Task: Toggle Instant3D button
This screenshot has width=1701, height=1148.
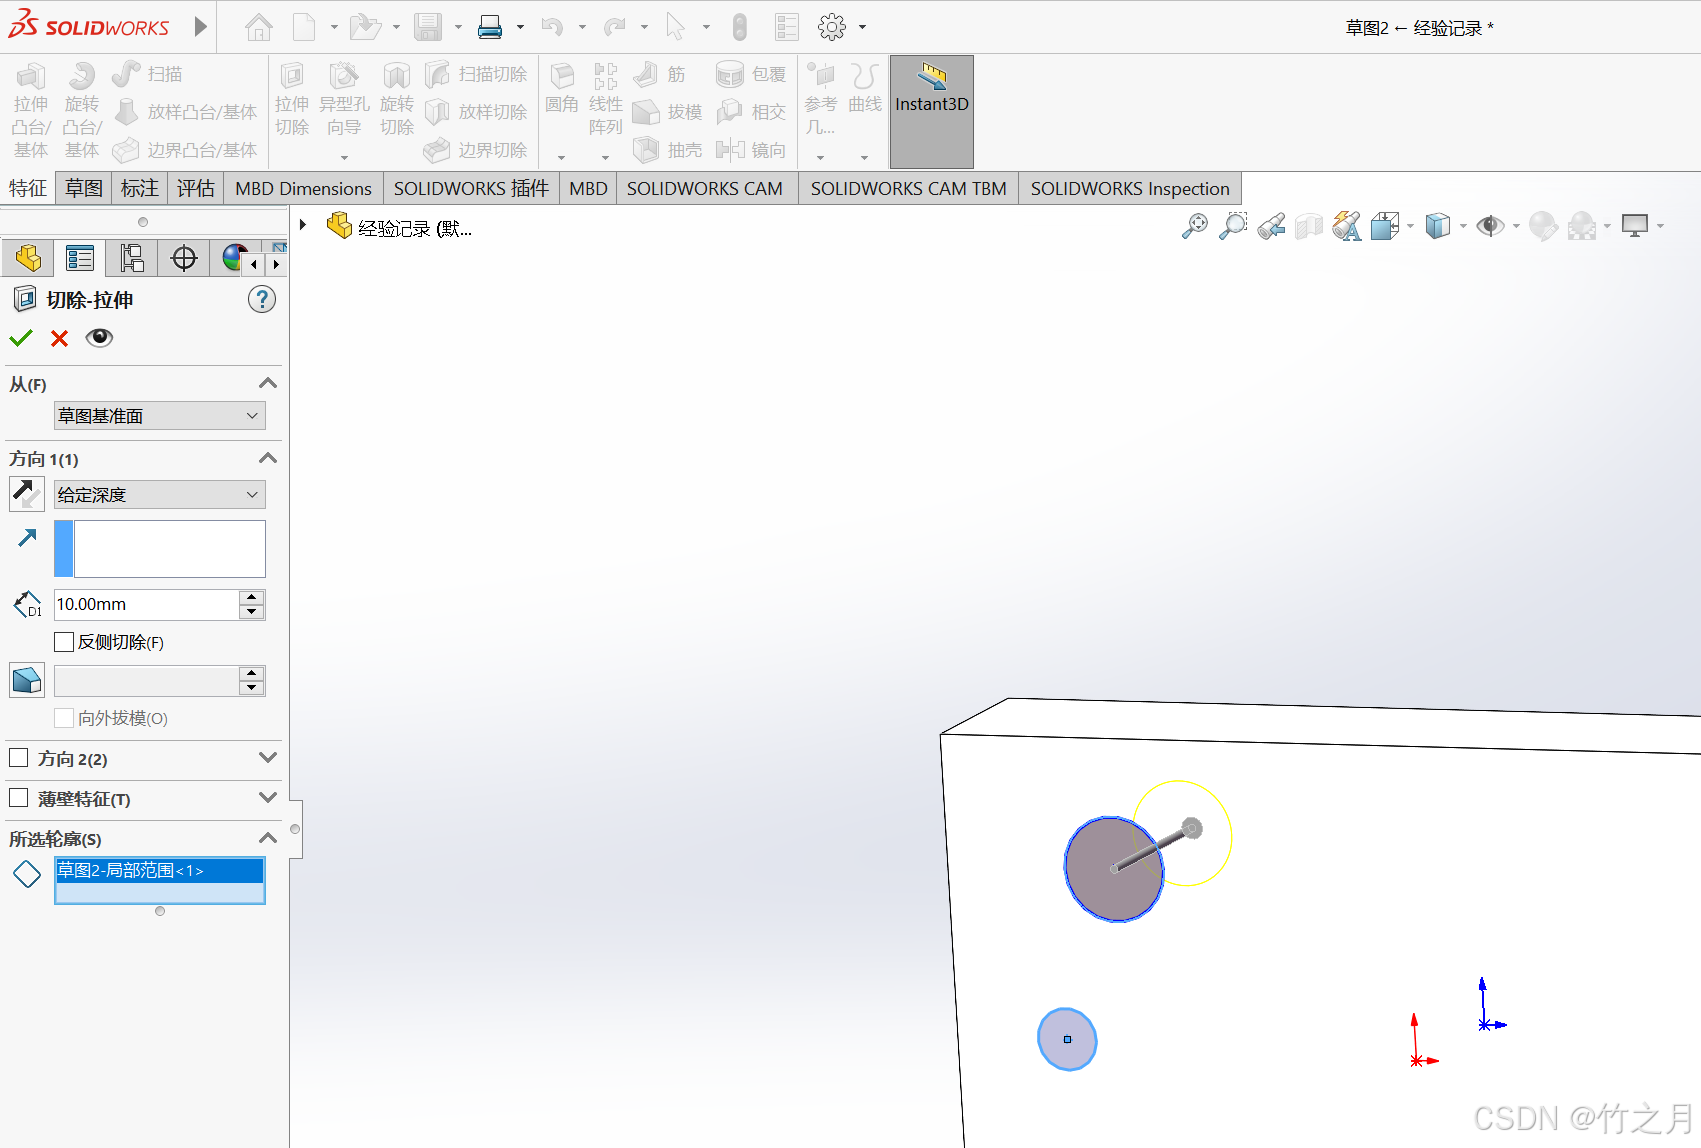Action: click(932, 111)
